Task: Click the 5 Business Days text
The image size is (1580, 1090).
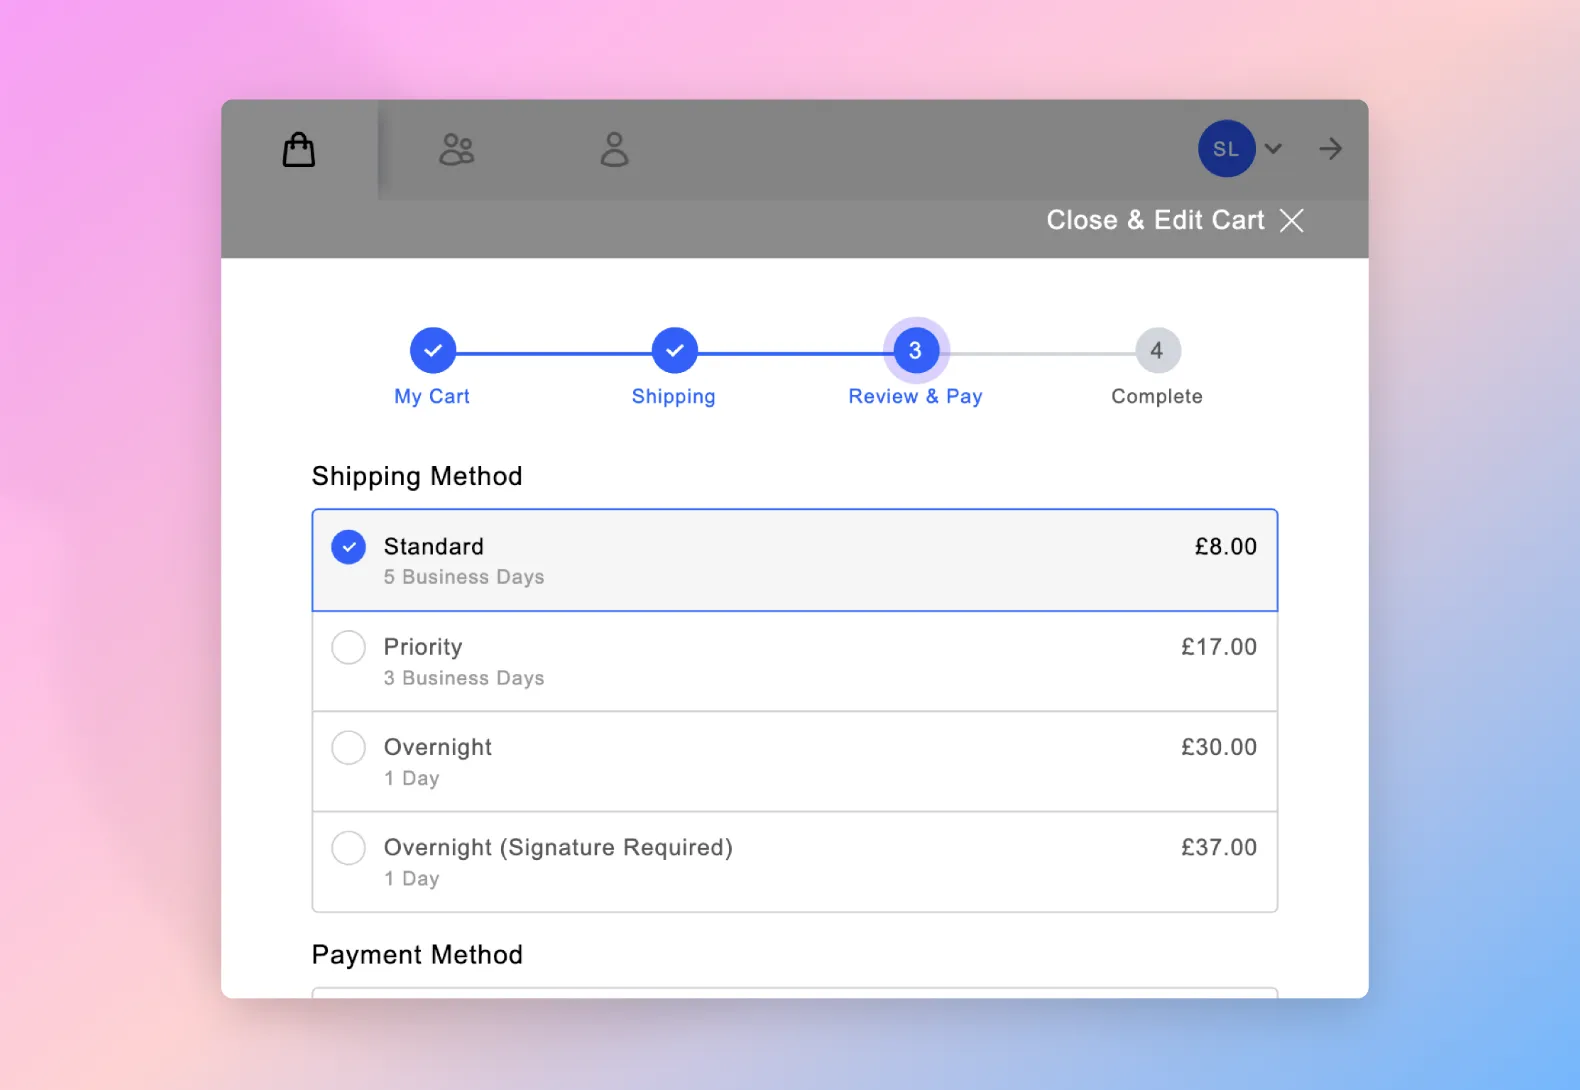Action: coord(464,577)
